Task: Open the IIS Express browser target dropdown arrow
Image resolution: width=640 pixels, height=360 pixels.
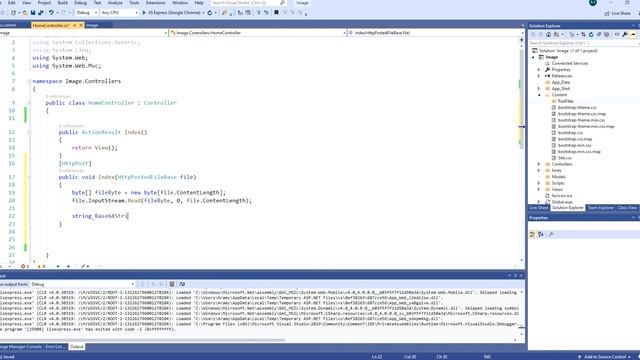Action: [203, 13]
